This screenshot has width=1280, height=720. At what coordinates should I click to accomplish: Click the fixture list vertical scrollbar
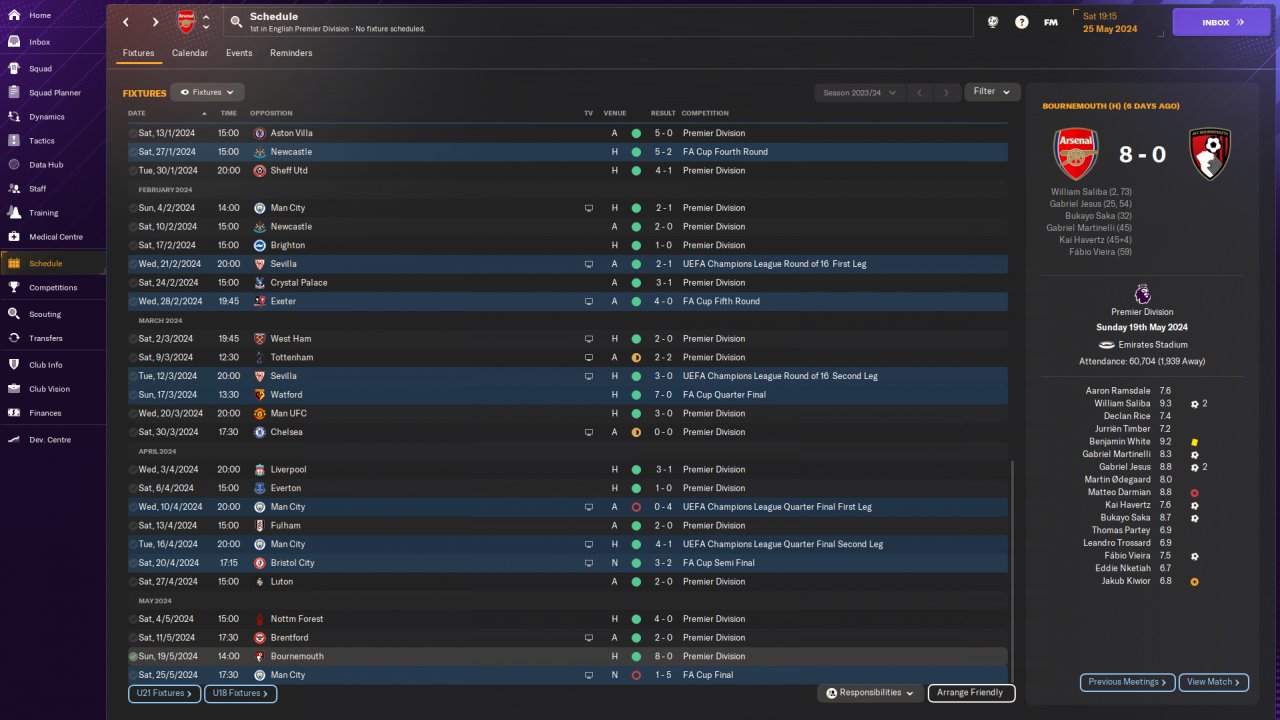[x=1012, y=570]
